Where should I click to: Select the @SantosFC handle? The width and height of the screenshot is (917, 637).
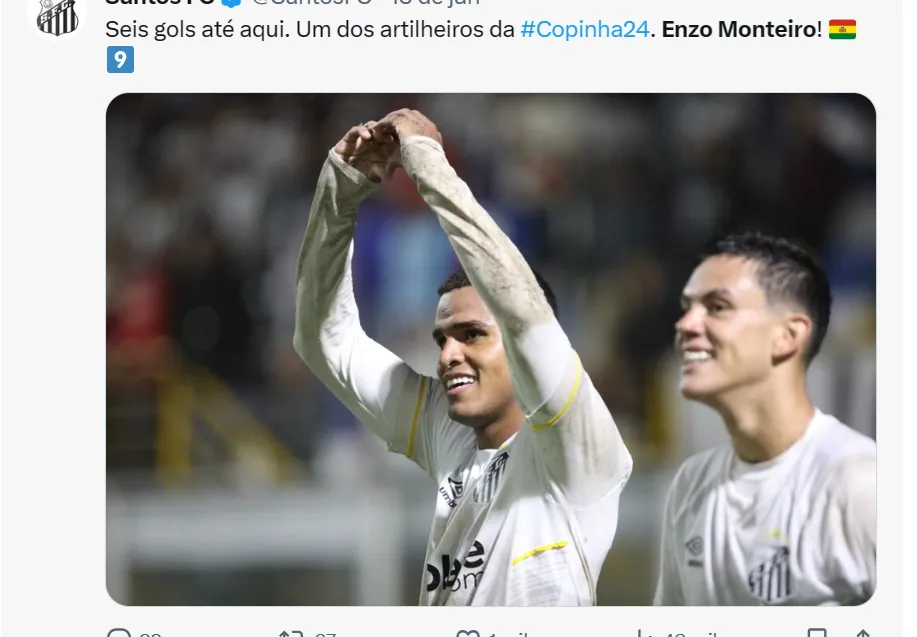pyautogui.click(x=312, y=2)
